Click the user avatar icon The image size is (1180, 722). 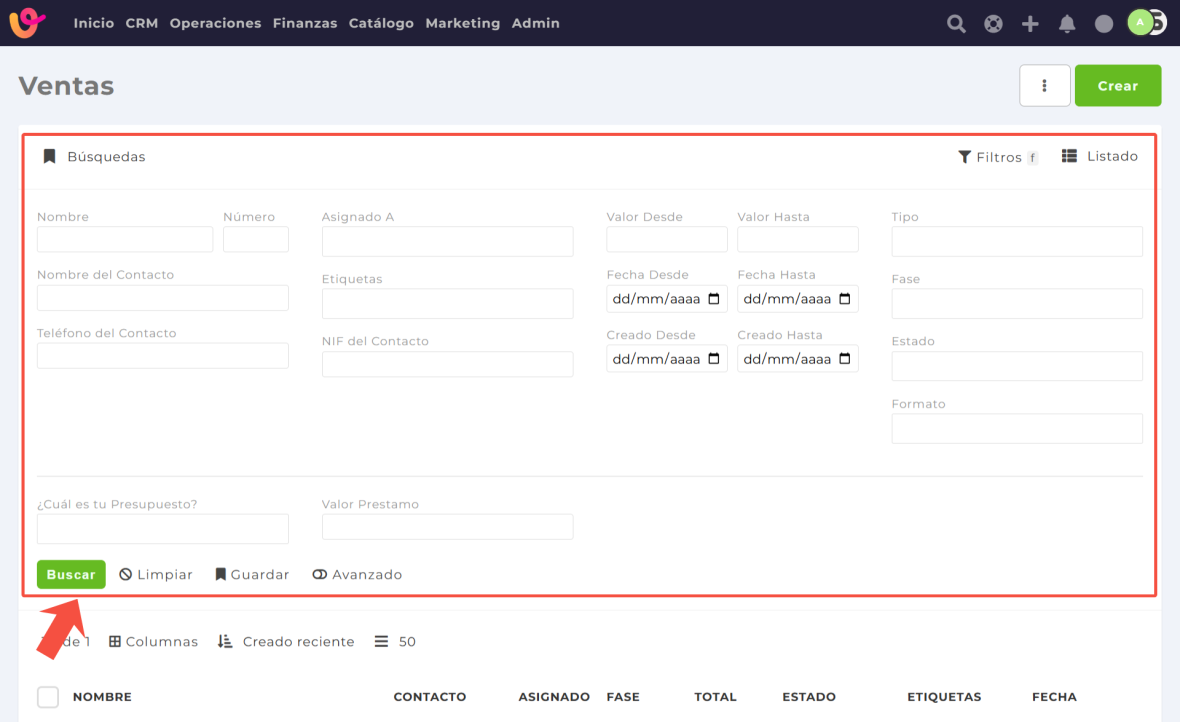[1141, 23]
